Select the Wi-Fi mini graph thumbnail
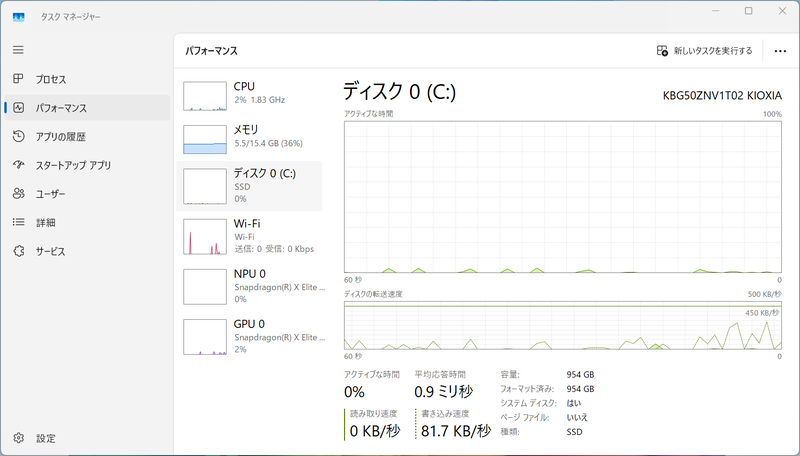This screenshot has height=456, width=800. pos(205,237)
